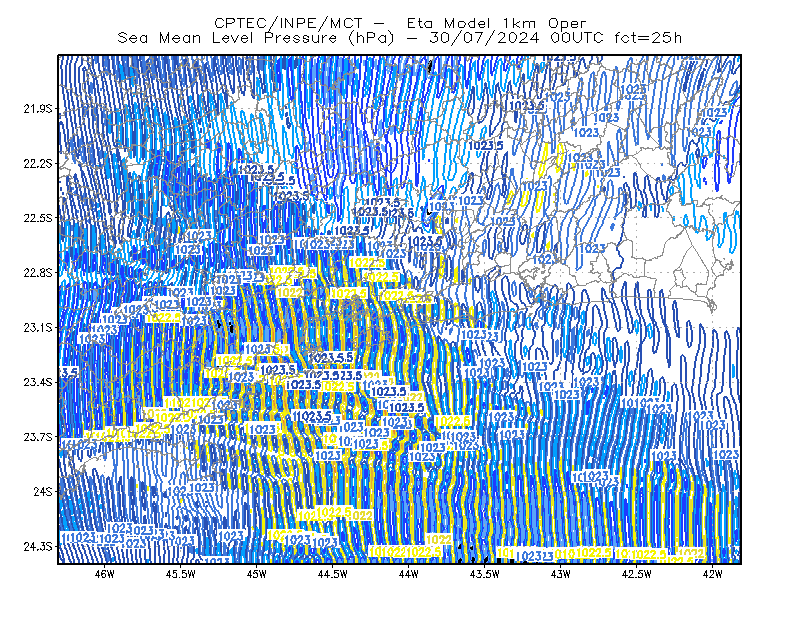Click the 23.7S latitude axis label

tap(38, 437)
